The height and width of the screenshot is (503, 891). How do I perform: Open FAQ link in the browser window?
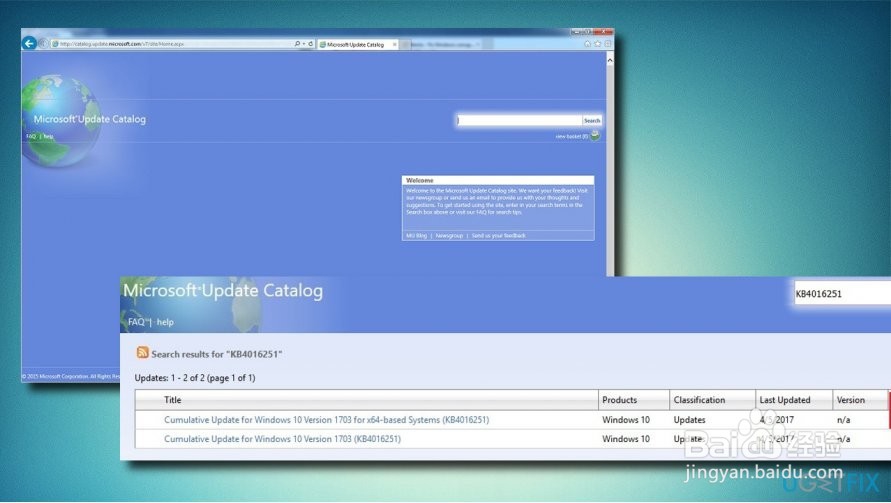pos(31,136)
